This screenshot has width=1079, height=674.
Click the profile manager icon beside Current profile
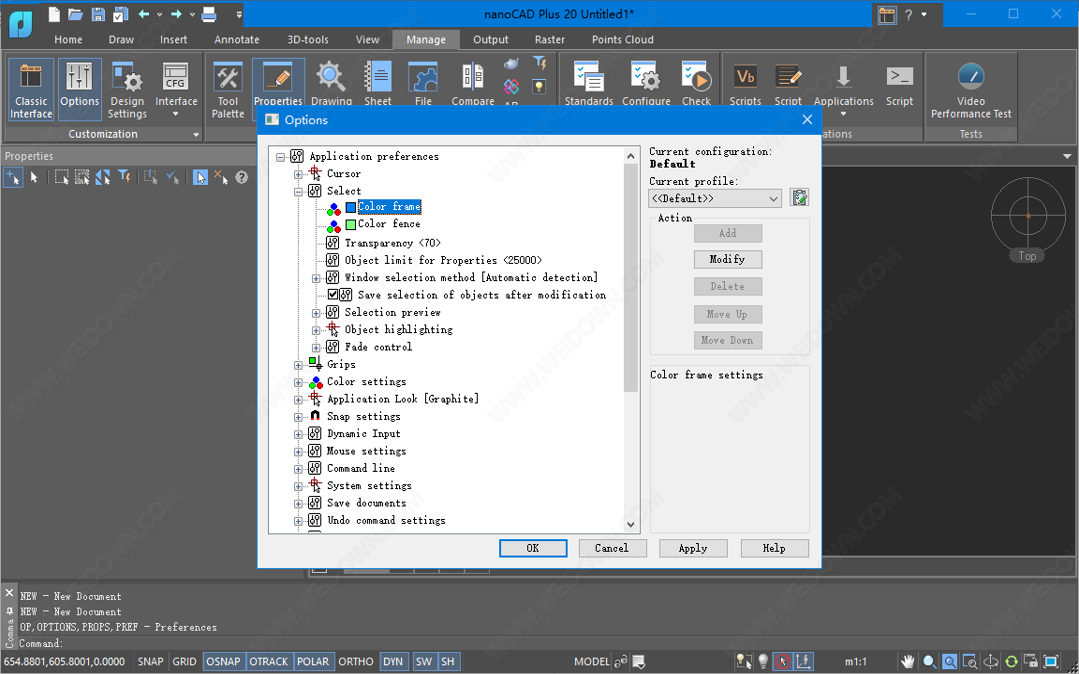click(799, 198)
